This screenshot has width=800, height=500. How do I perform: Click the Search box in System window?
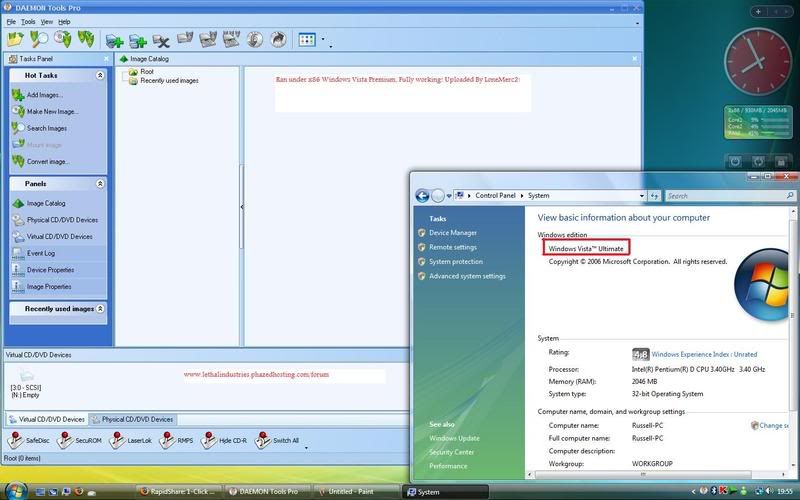730,196
